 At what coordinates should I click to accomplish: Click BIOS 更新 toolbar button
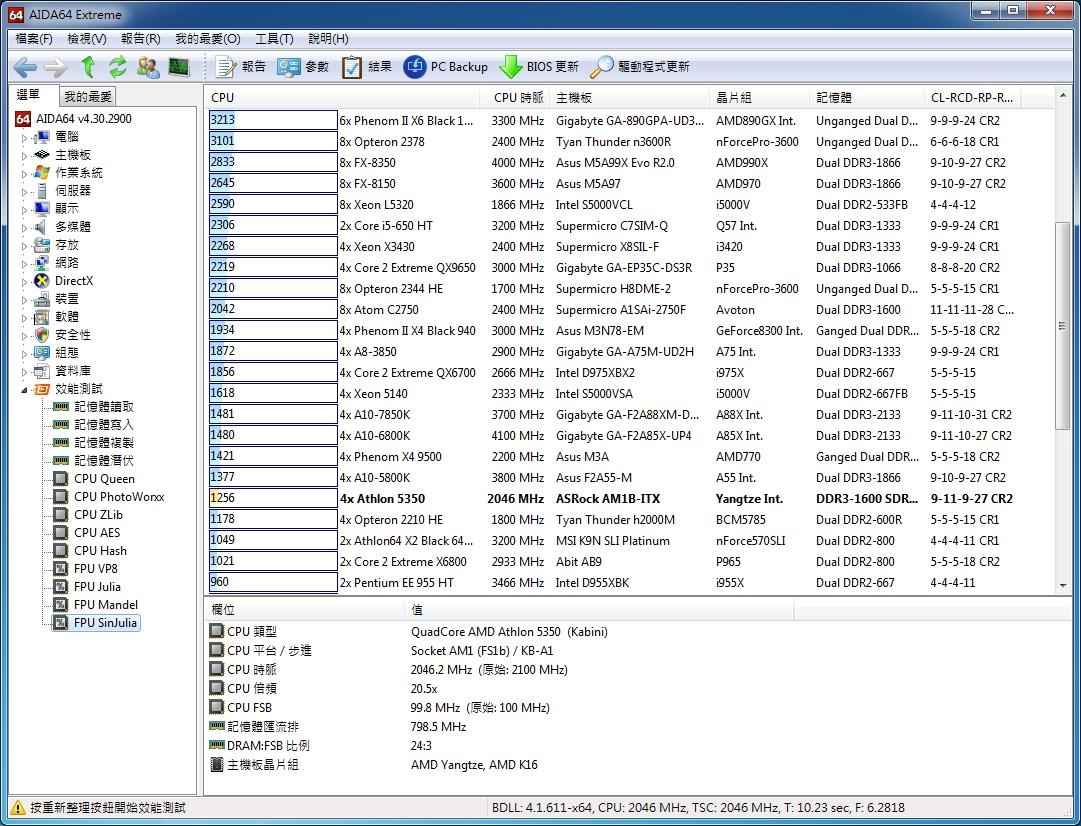pos(538,67)
